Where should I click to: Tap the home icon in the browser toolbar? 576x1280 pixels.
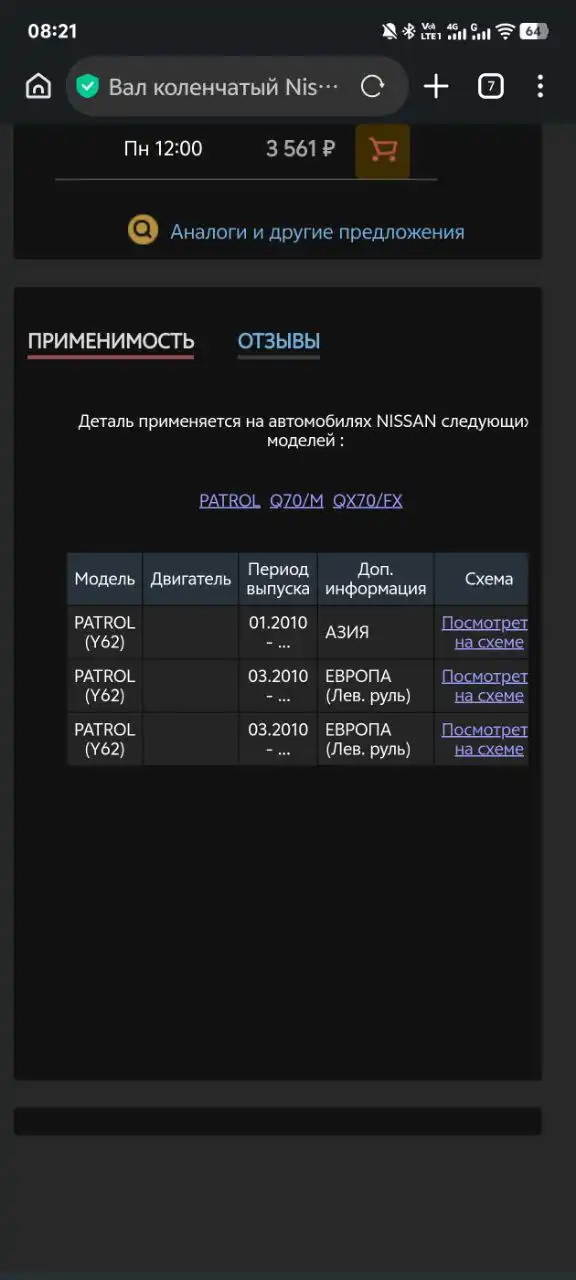point(37,86)
